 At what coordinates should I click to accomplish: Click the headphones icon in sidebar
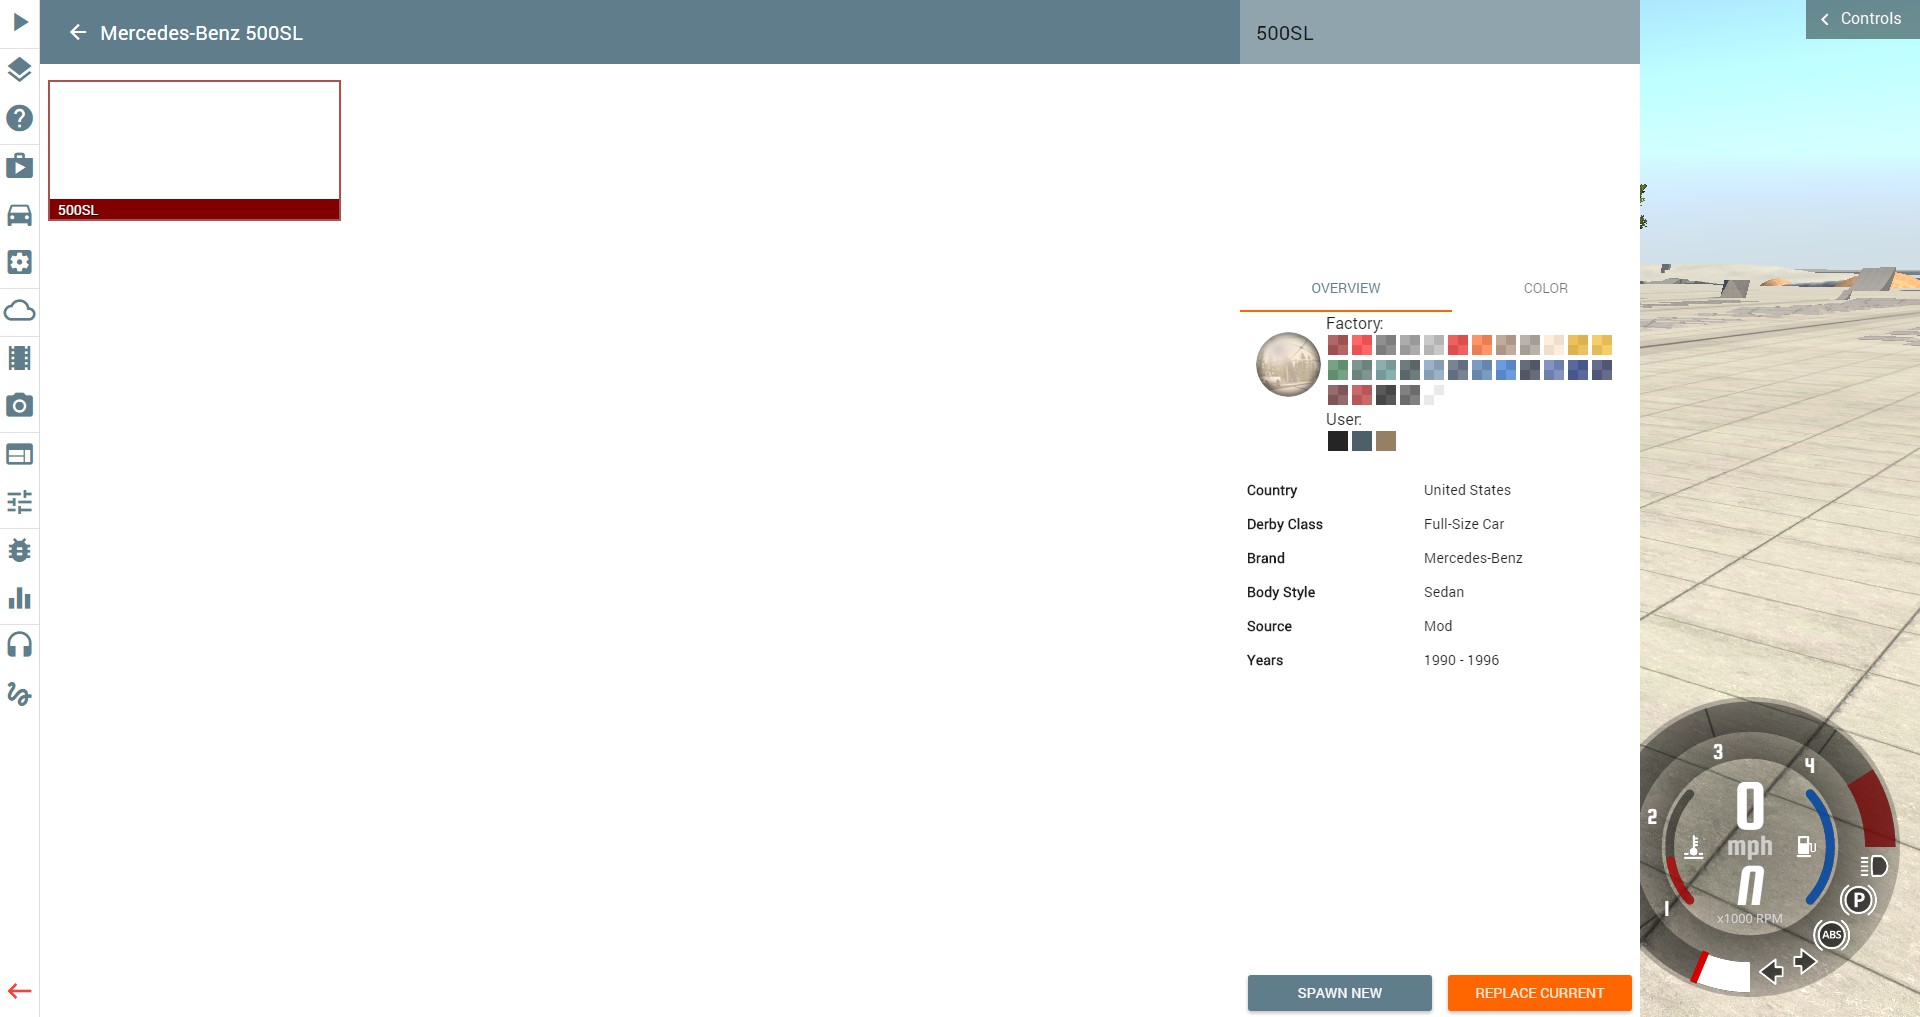point(20,645)
